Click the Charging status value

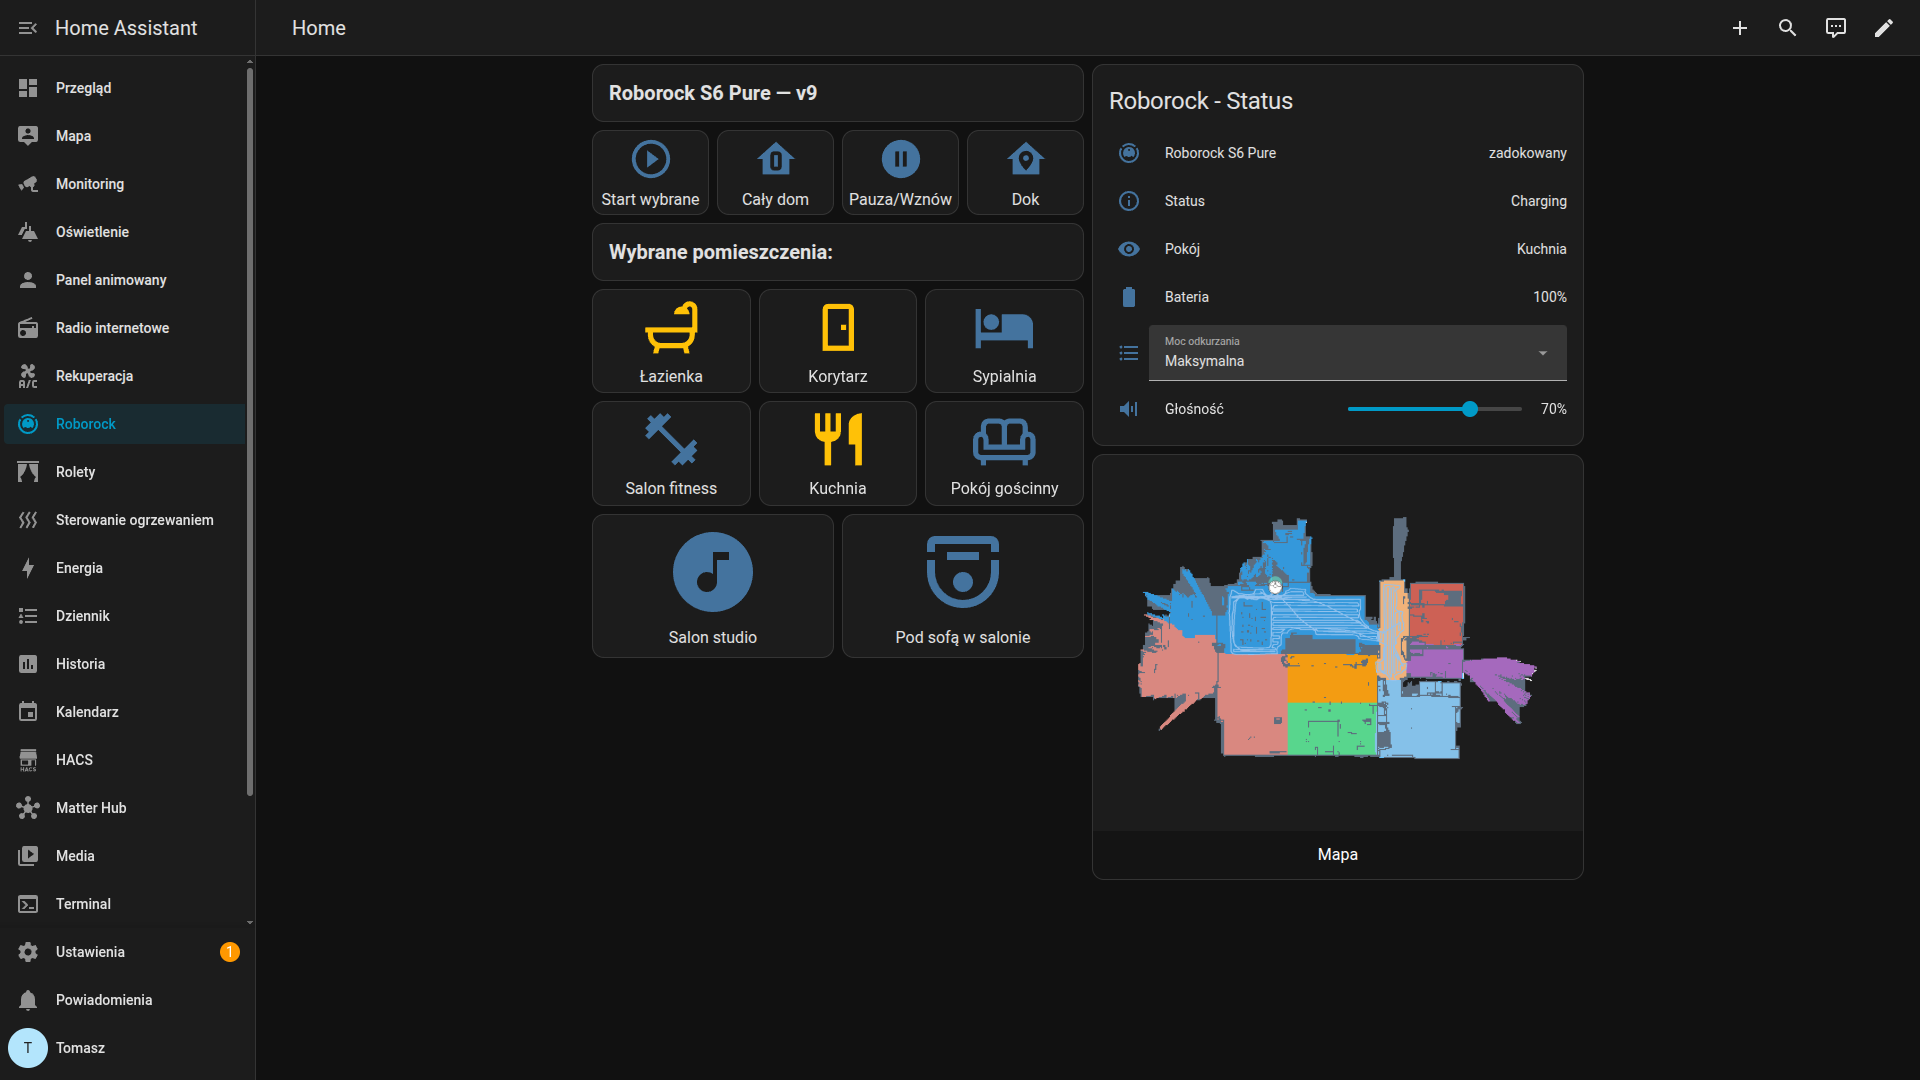pyautogui.click(x=1538, y=201)
